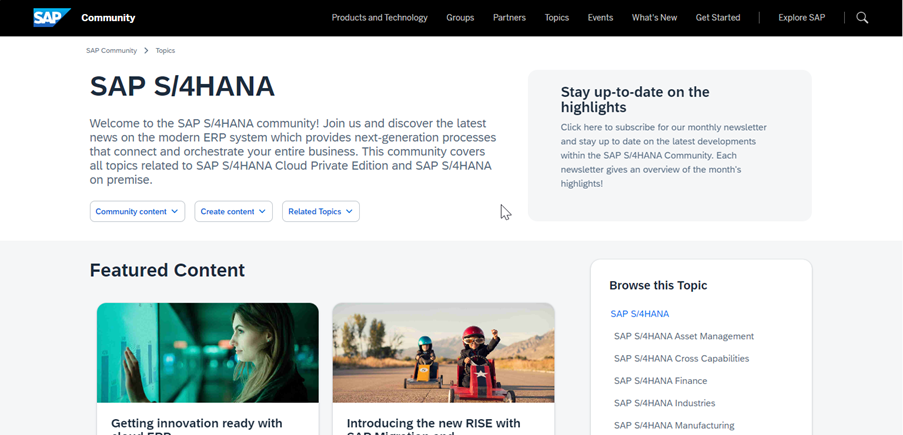Image resolution: width=903 pixels, height=435 pixels.
Task: Open the Topics navigation item
Action: (x=556, y=18)
